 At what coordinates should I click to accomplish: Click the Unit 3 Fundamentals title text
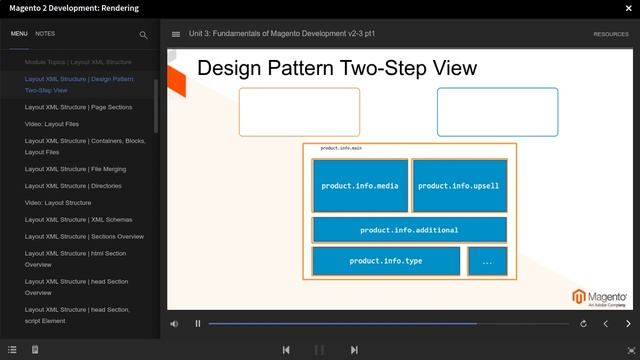tap(282, 34)
